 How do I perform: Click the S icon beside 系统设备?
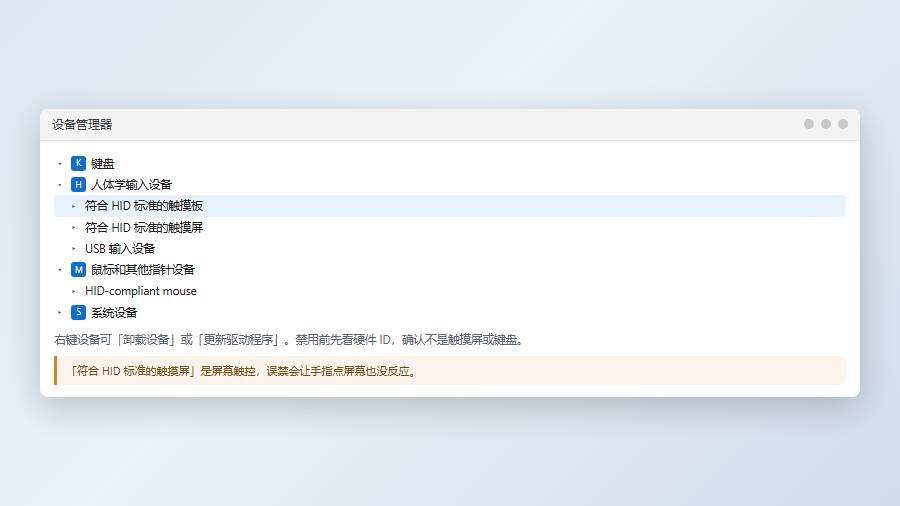[78, 312]
